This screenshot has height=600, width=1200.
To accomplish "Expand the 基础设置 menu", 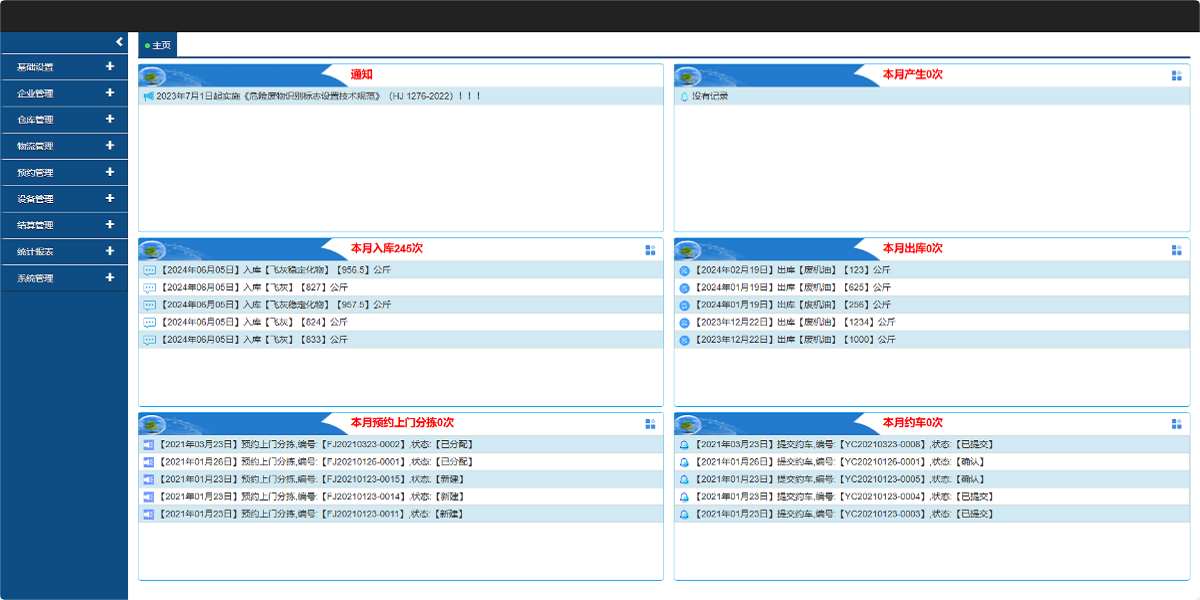I will coord(110,67).
